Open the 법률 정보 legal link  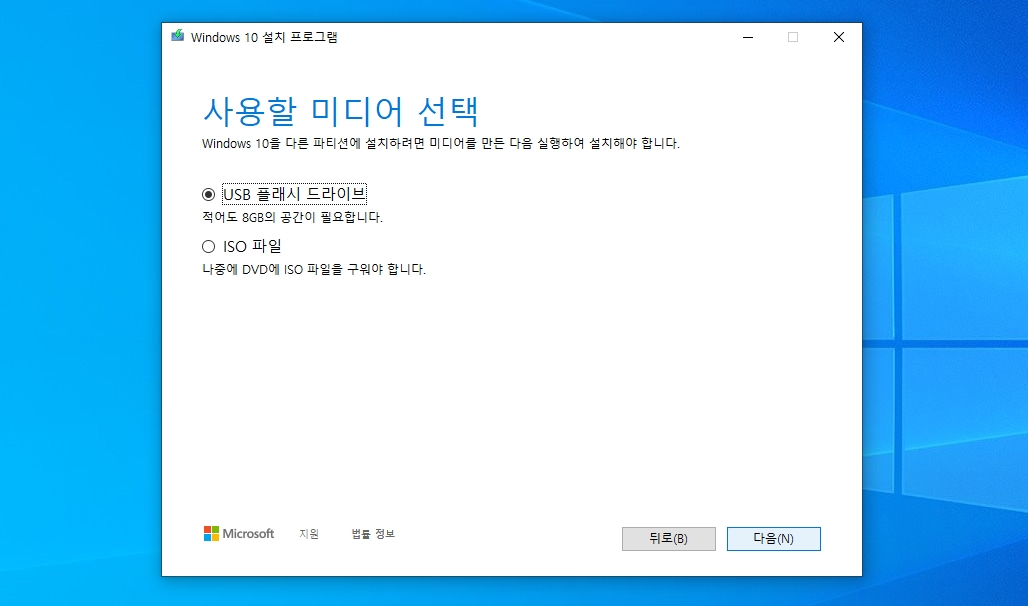(373, 534)
